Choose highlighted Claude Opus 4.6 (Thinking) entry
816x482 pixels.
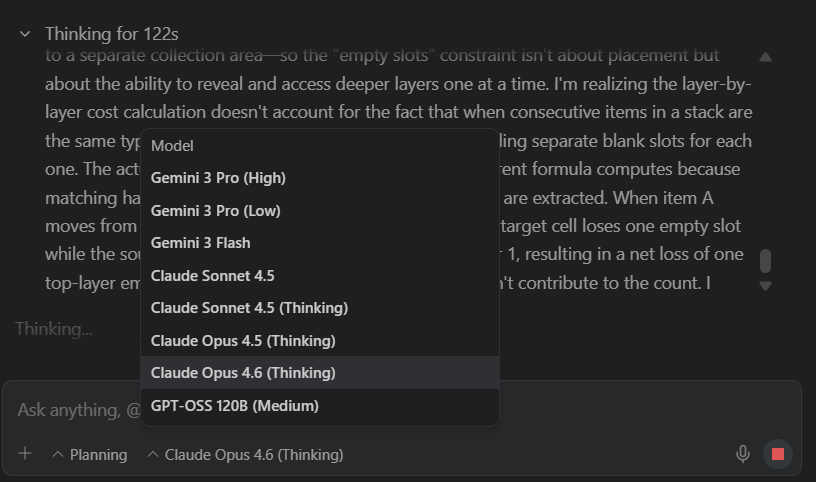click(x=320, y=373)
